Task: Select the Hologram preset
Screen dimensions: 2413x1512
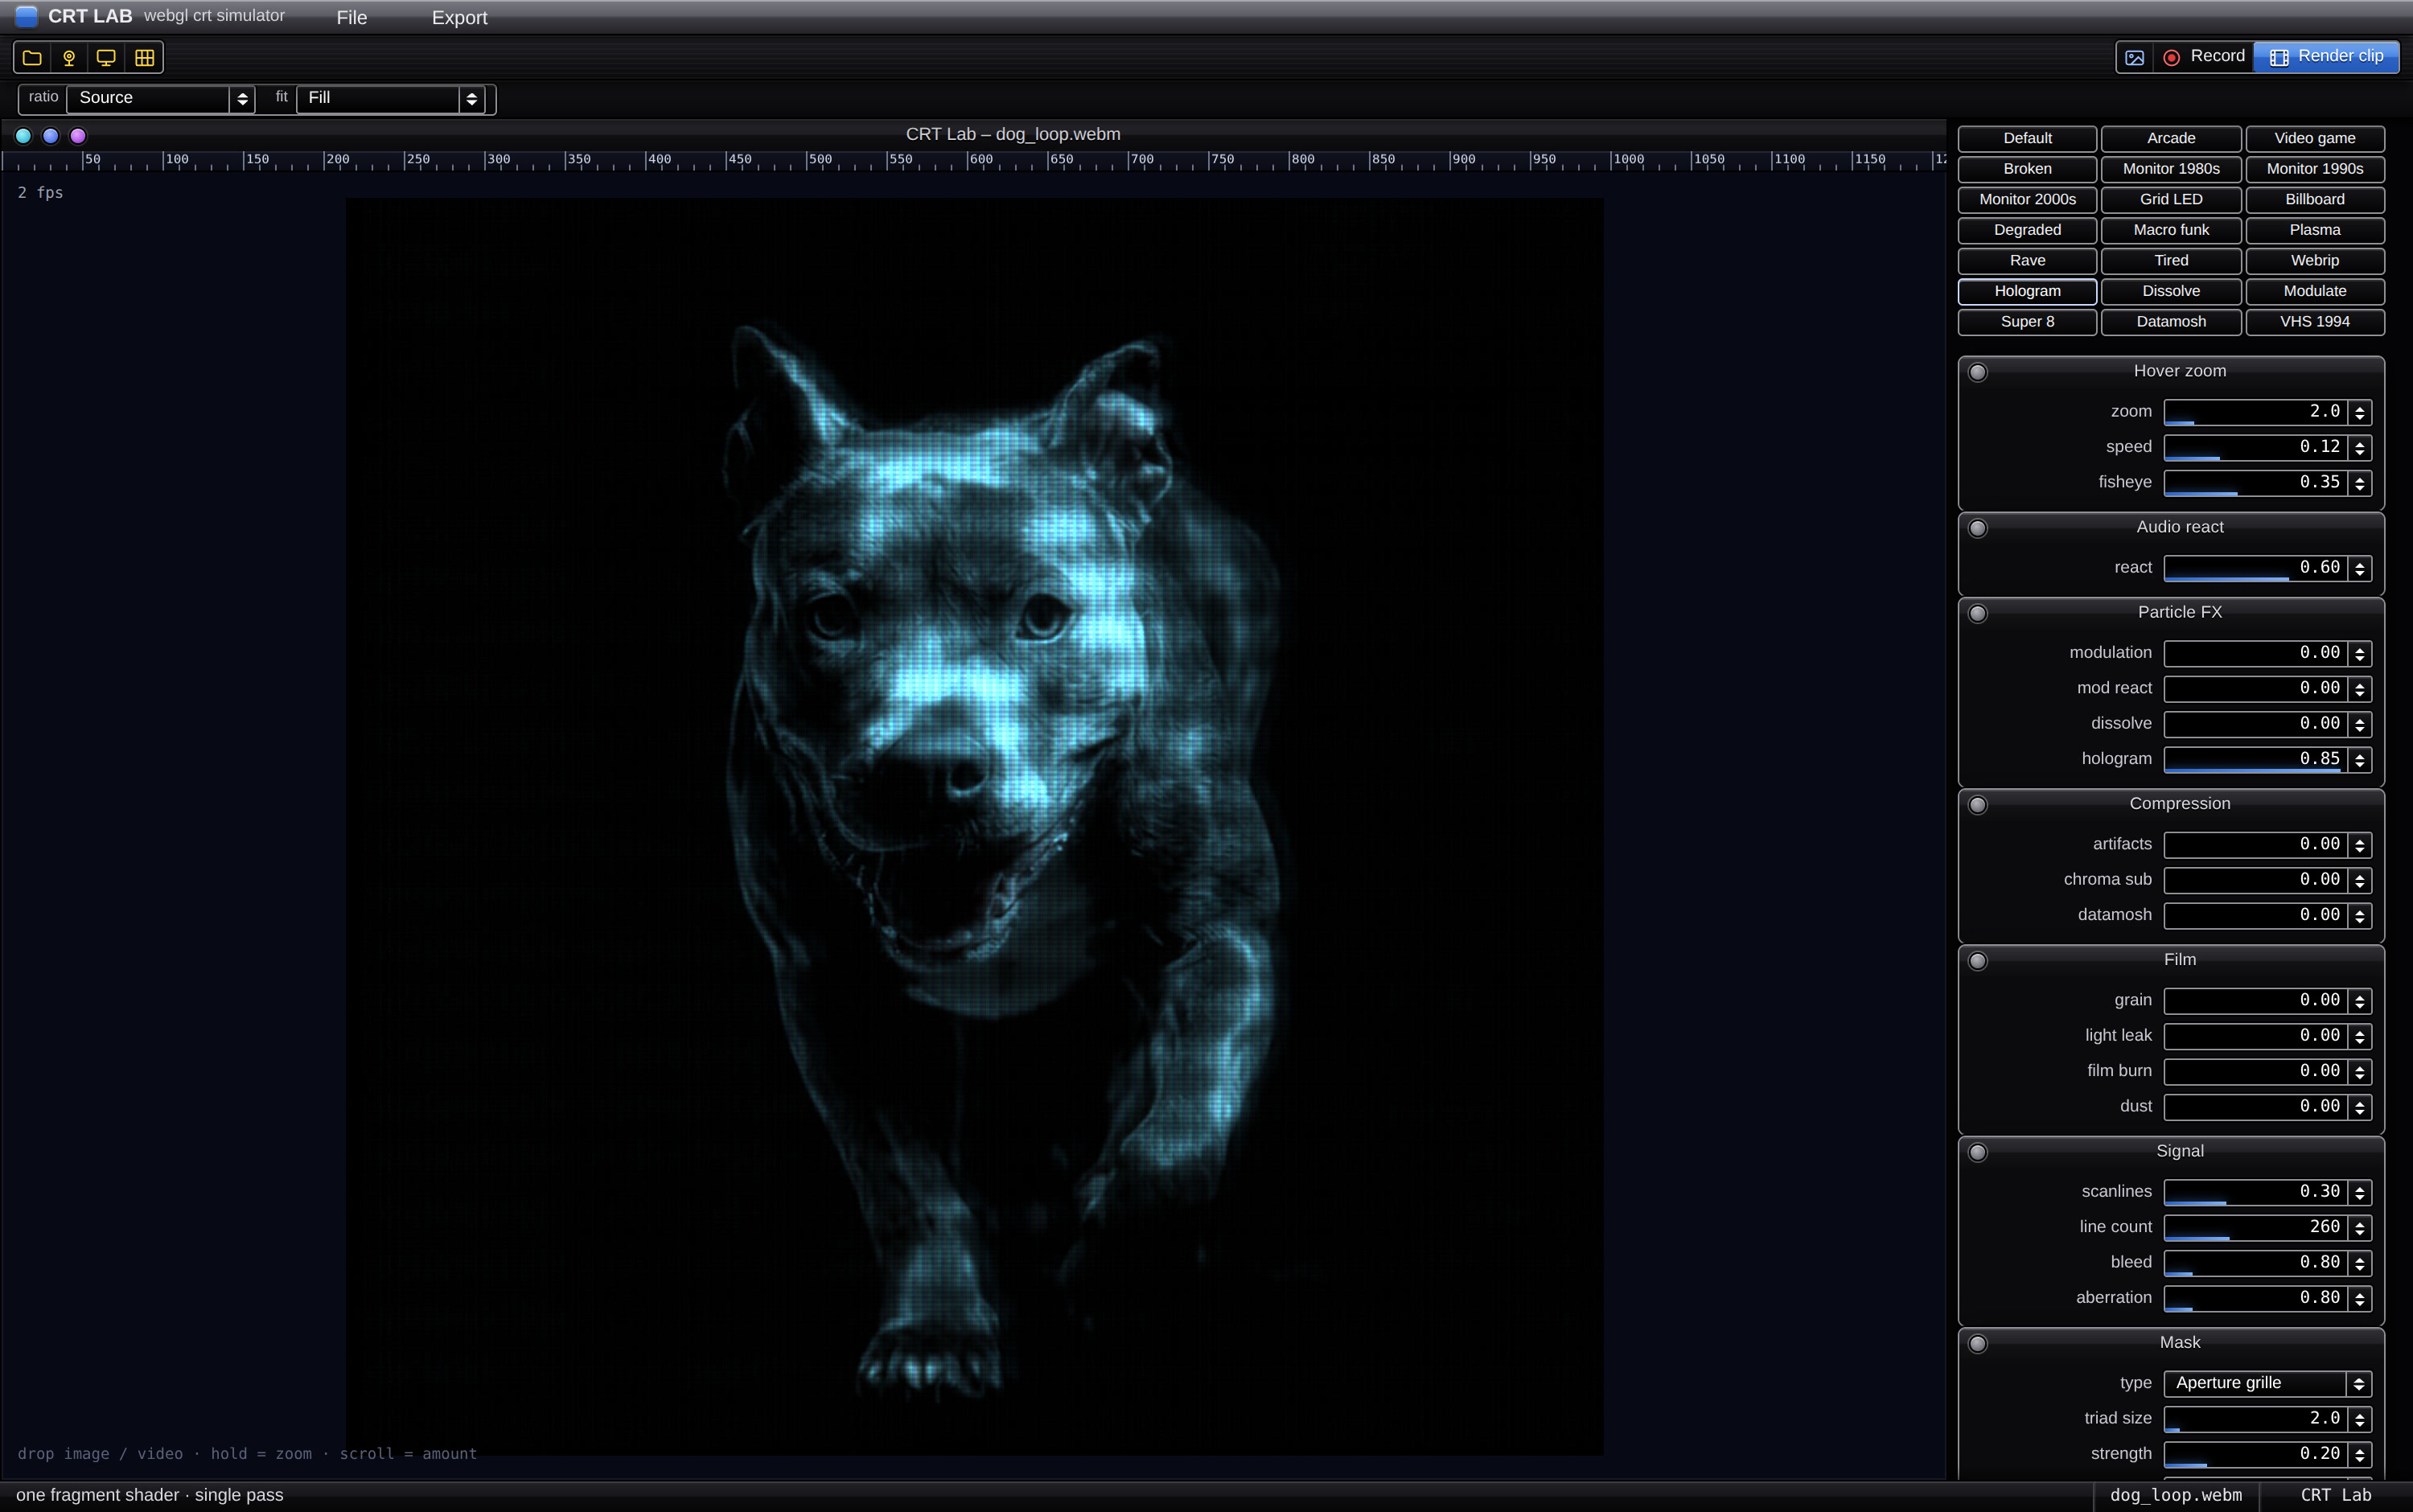Action: point(2027,291)
